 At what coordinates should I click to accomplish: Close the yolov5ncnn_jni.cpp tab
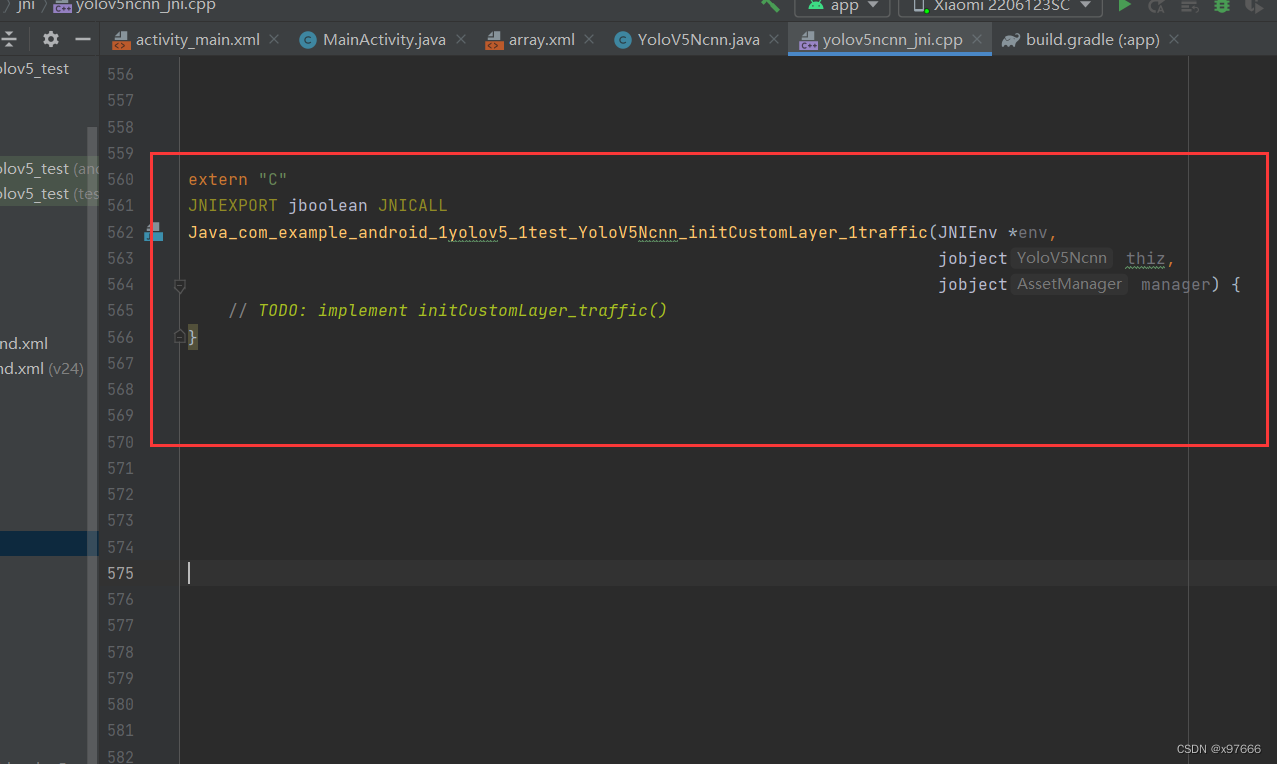pos(977,40)
